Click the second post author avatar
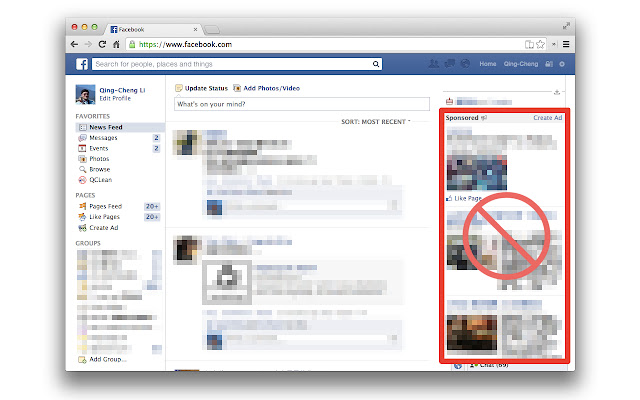640x400 pixels. tap(187, 249)
